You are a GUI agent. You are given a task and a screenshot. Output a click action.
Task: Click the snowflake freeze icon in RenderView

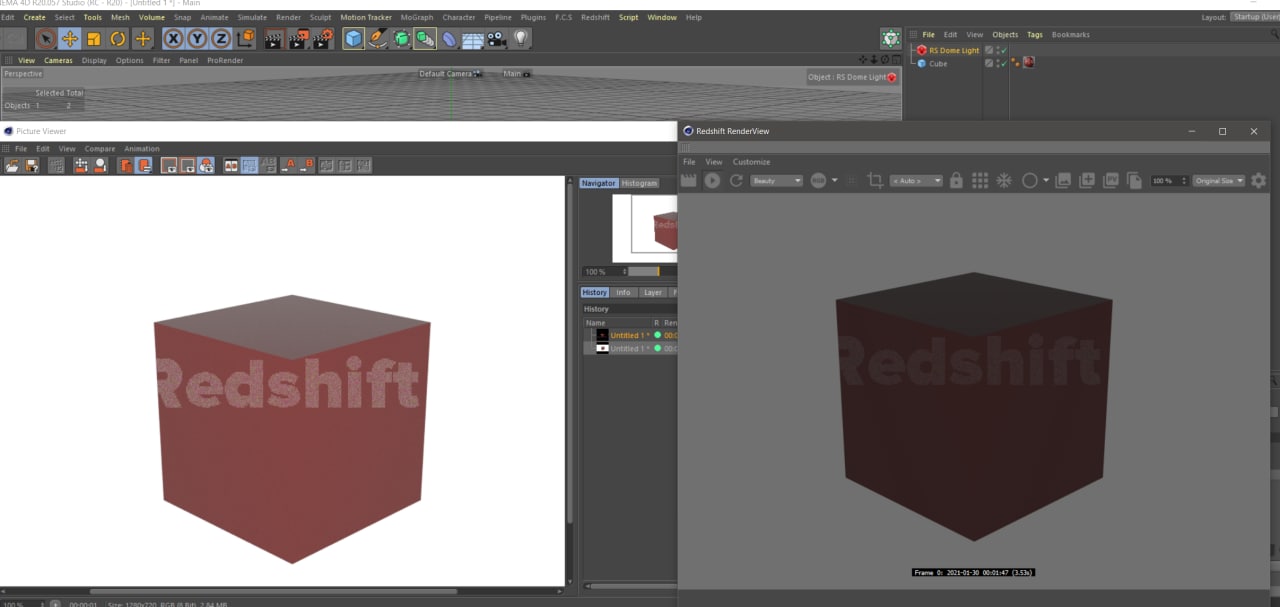point(1003,181)
